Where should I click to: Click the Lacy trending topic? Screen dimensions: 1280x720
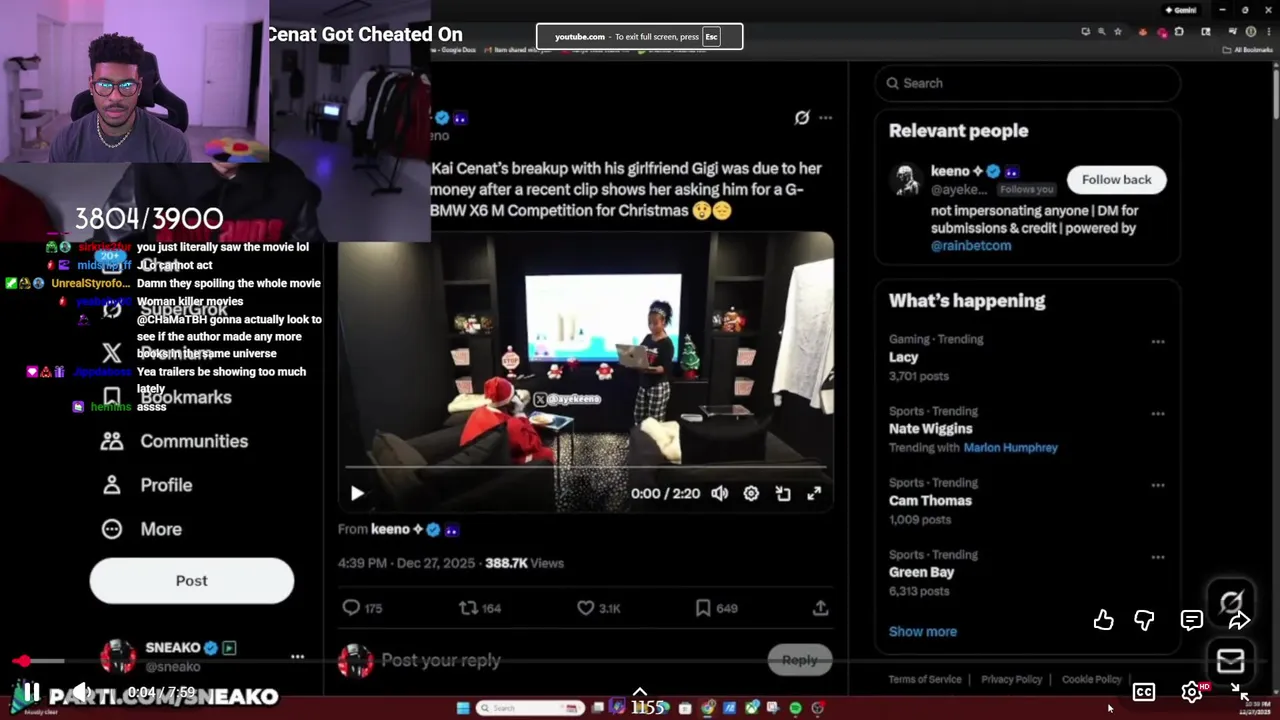click(x=903, y=357)
